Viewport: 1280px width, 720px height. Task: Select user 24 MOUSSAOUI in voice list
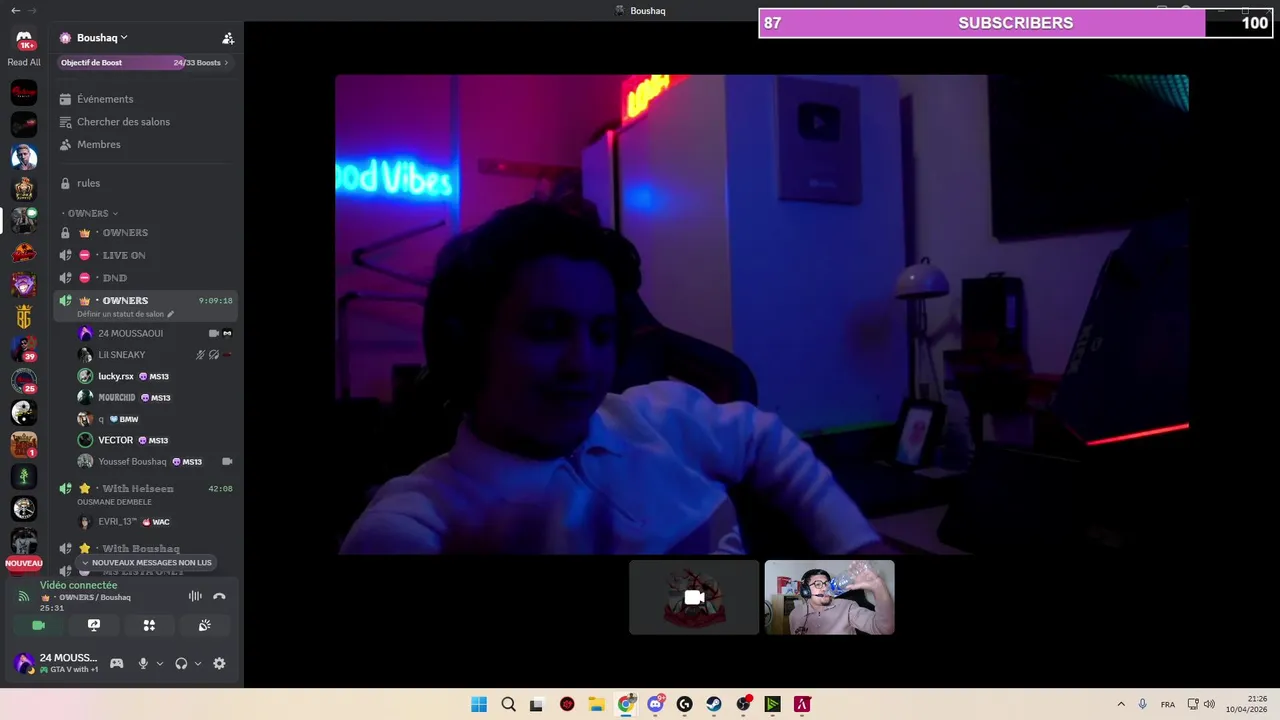pyautogui.click(x=155, y=333)
